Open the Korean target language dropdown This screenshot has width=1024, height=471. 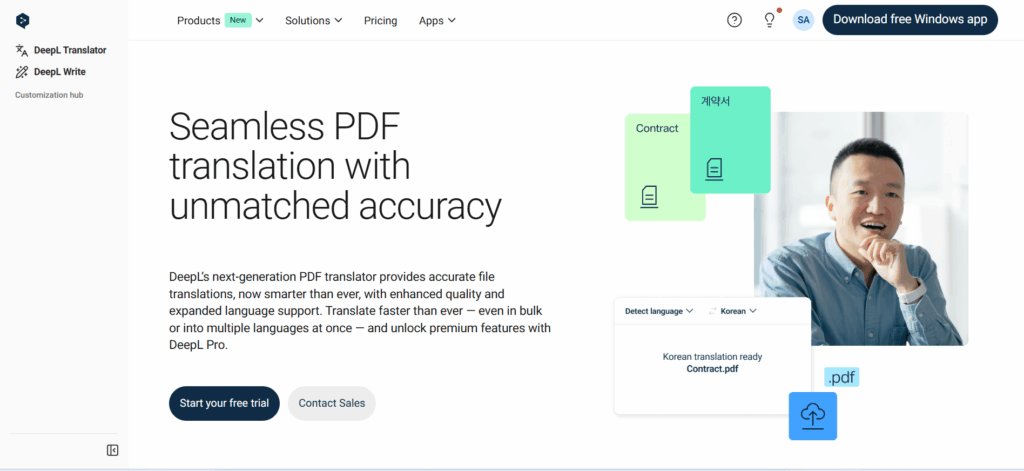click(738, 311)
